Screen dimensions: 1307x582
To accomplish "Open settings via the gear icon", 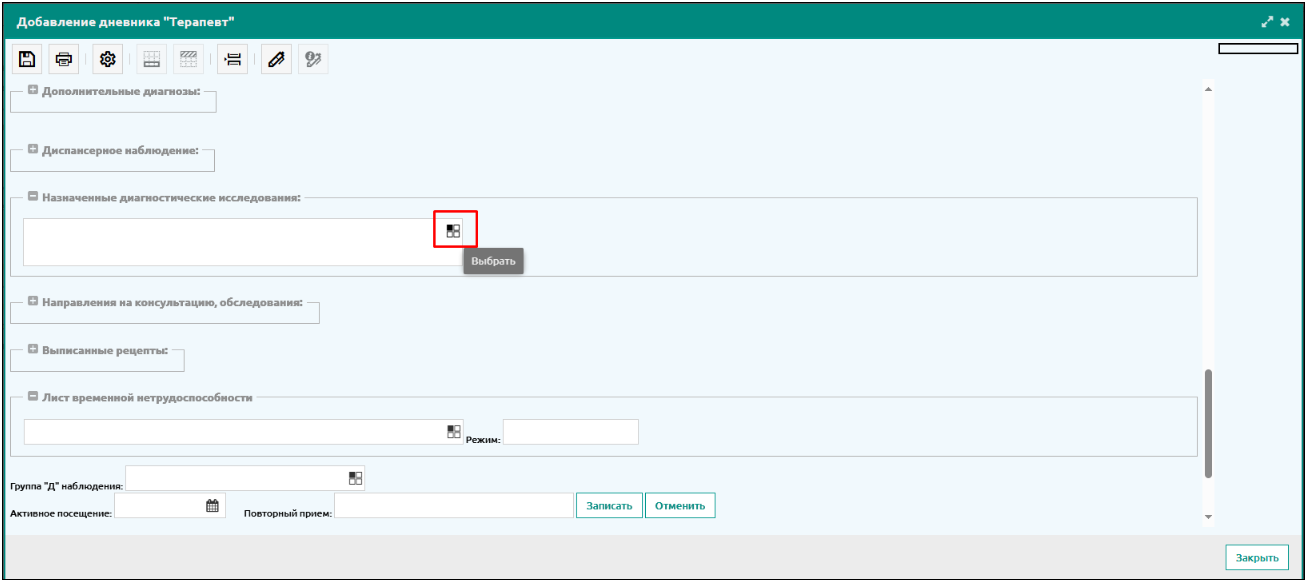I will [x=108, y=60].
